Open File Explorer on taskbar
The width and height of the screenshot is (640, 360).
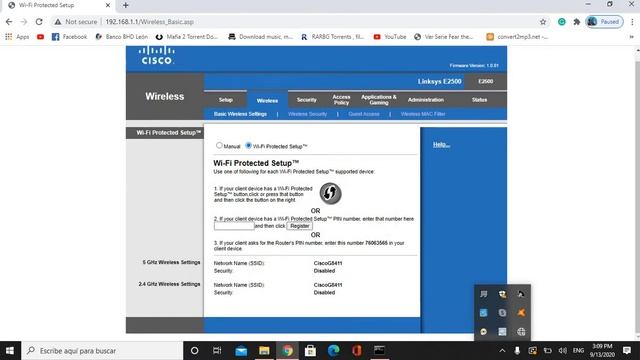pyautogui.click(x=264, y=351)
